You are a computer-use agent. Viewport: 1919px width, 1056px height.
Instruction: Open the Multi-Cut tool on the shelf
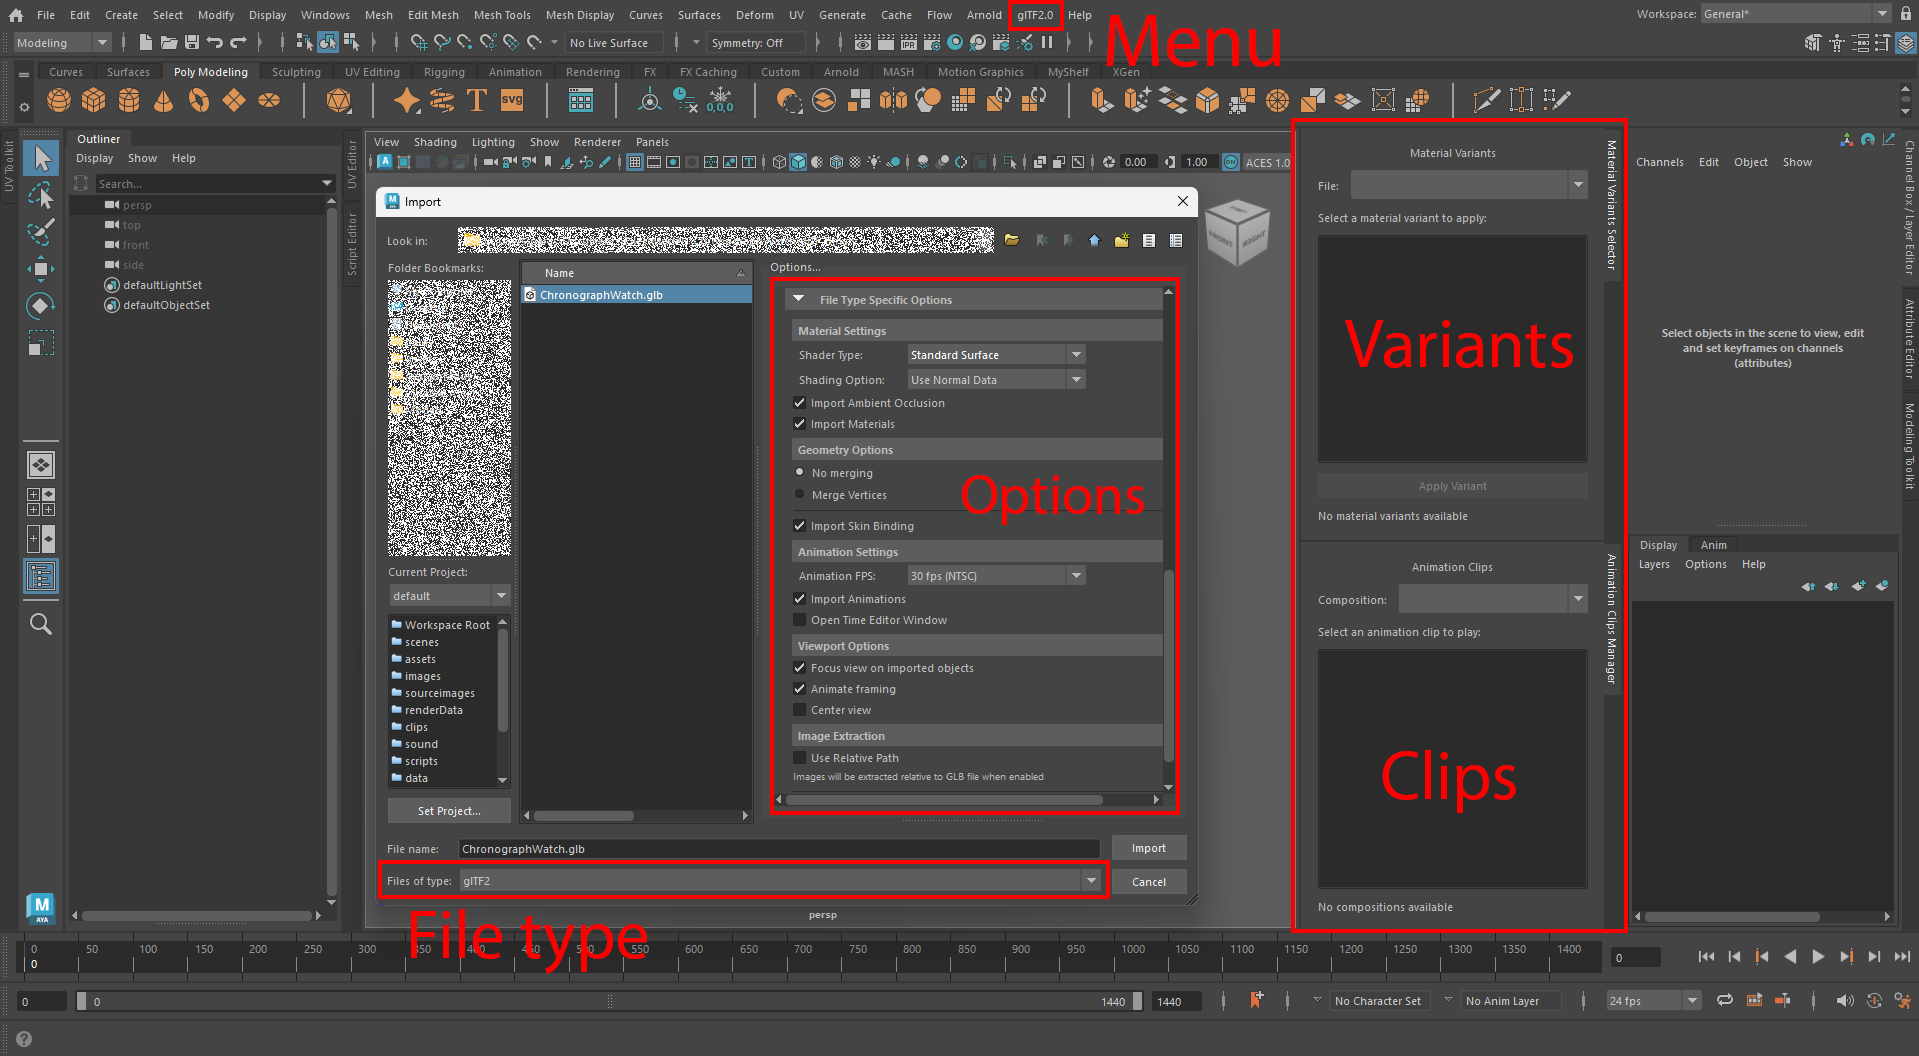1487,100
